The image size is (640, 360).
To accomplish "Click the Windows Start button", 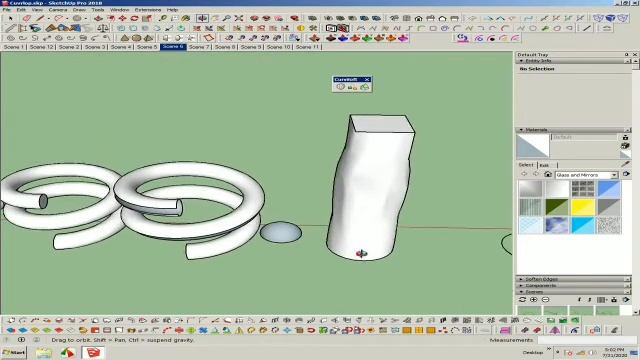I will point(13,353).
